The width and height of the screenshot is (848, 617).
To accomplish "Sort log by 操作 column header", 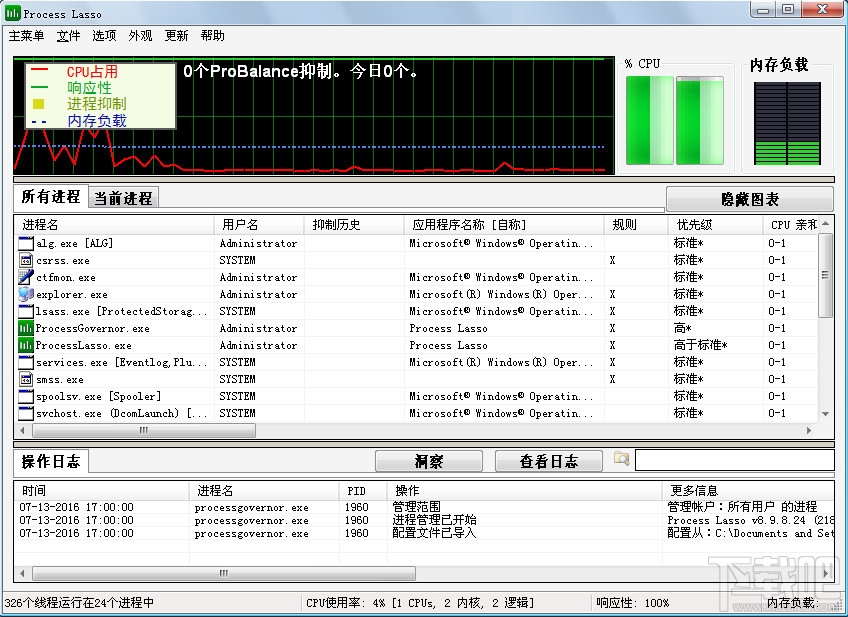I will coord(525,491).
